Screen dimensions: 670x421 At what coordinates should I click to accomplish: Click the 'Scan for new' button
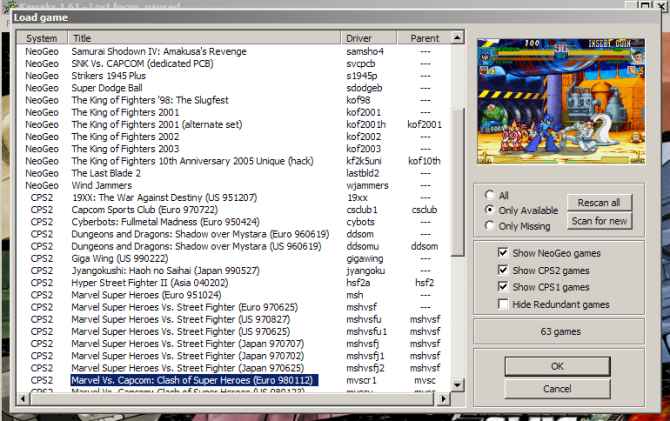(600, 221)
